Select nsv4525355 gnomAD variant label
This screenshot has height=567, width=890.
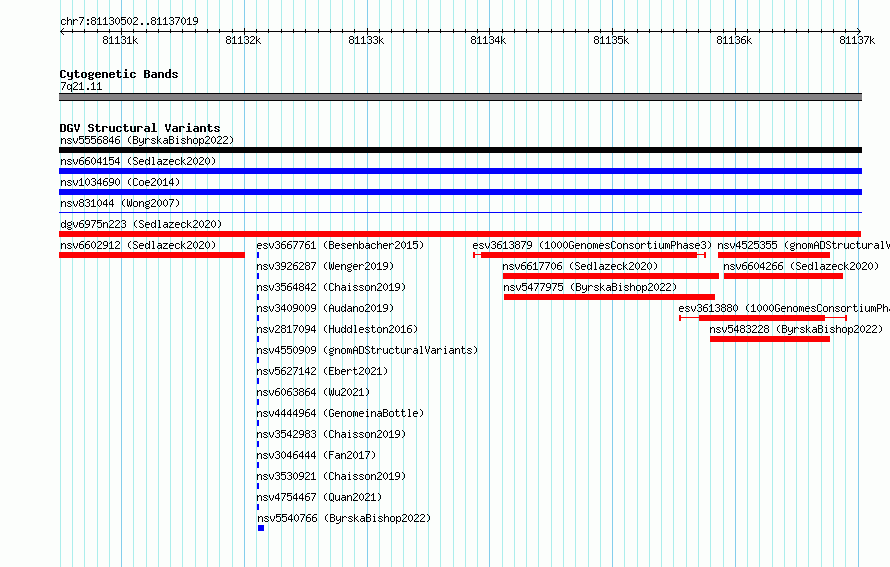coord(803,245)
